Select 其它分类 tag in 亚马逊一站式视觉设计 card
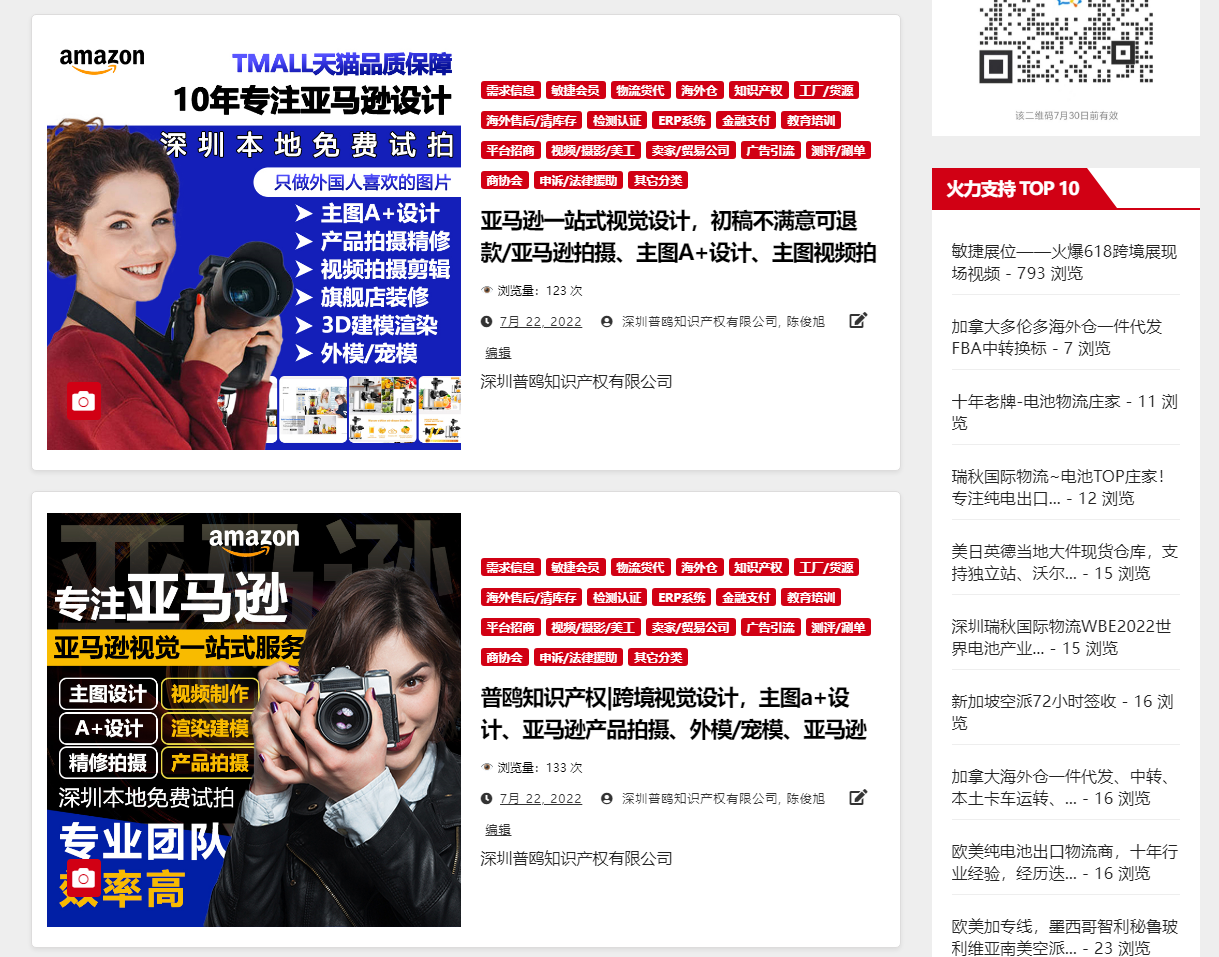 coord(658,180)
